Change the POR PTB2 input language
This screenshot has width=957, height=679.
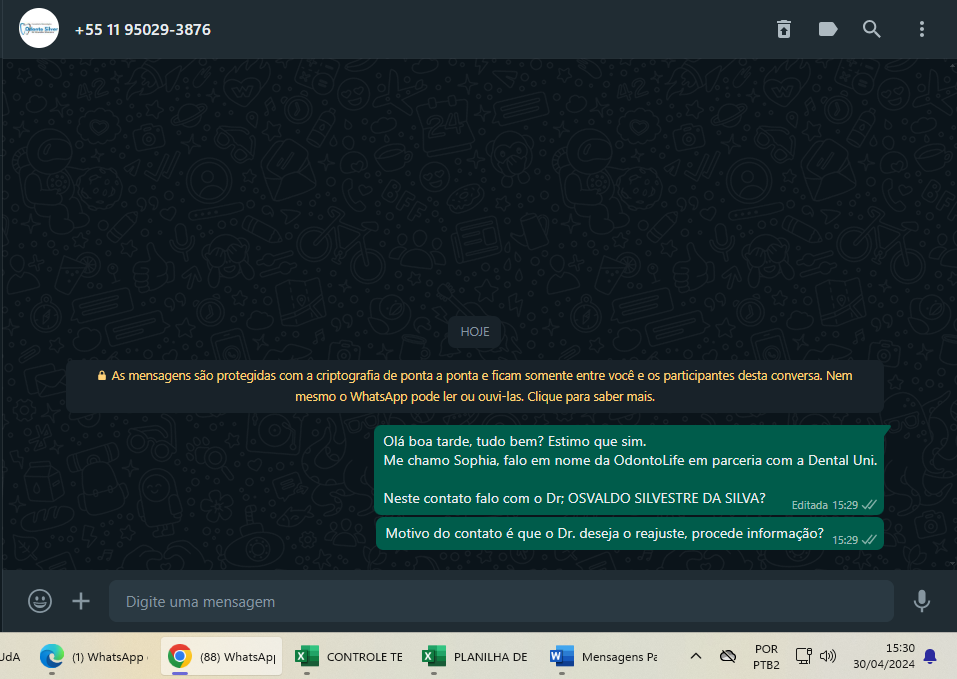[x=766, y=656]
